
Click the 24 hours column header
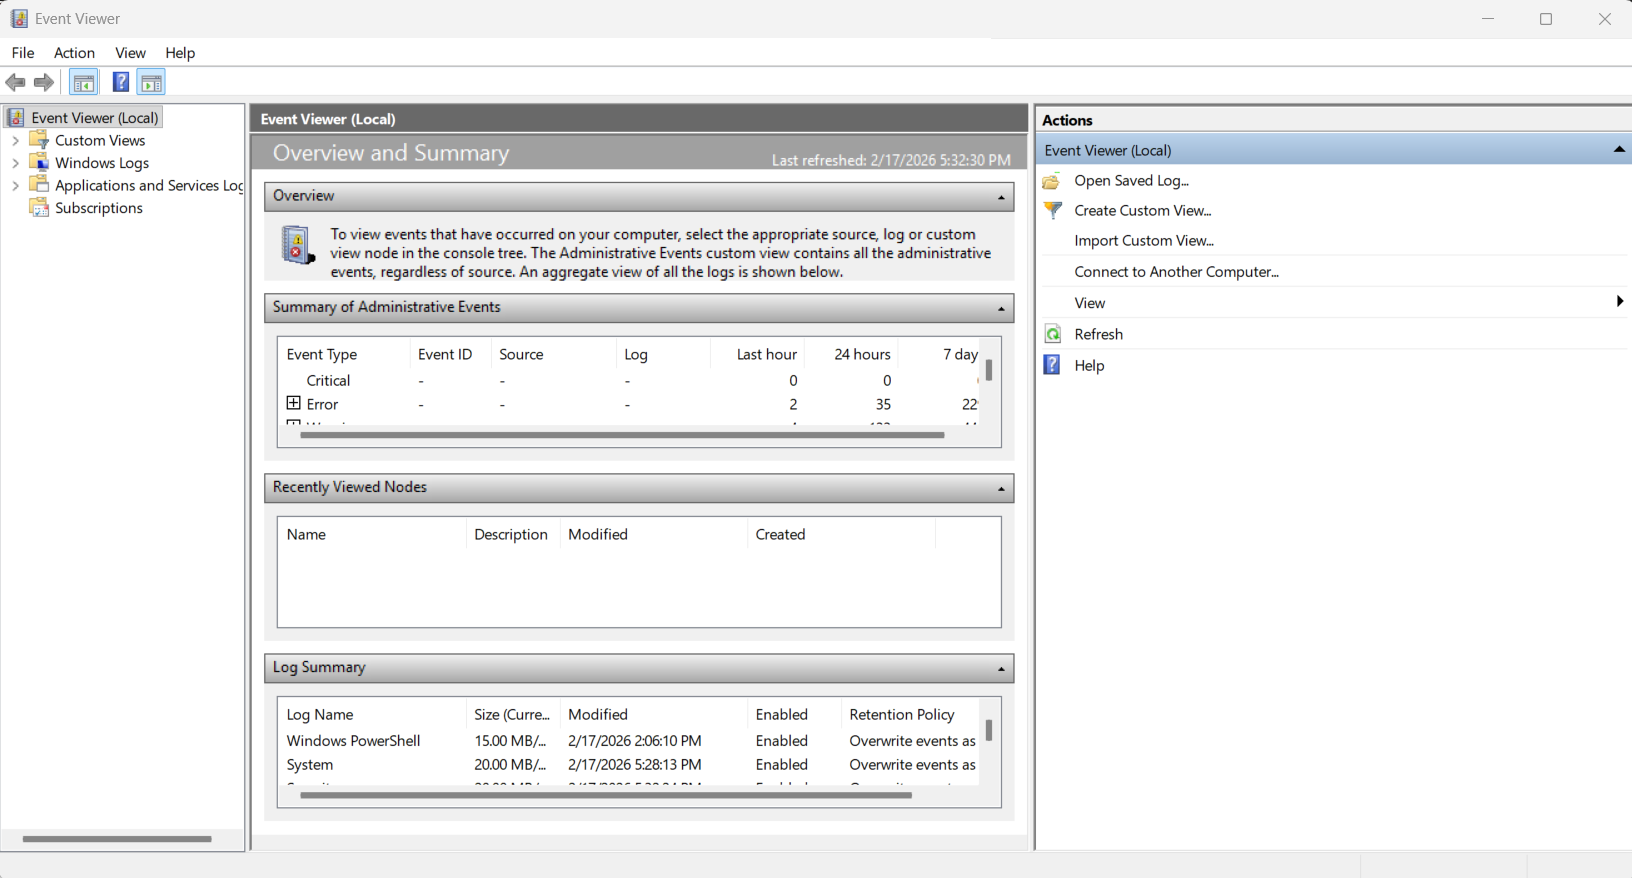point(862,354)
